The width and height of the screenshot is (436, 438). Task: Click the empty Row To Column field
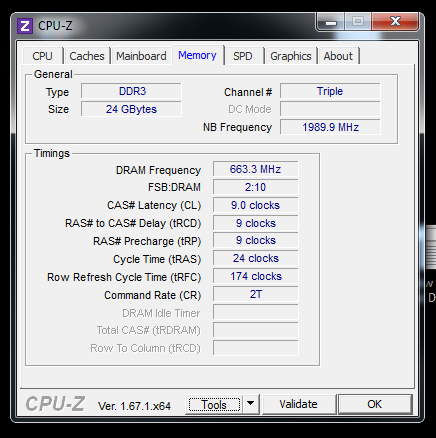coord(256,348)
